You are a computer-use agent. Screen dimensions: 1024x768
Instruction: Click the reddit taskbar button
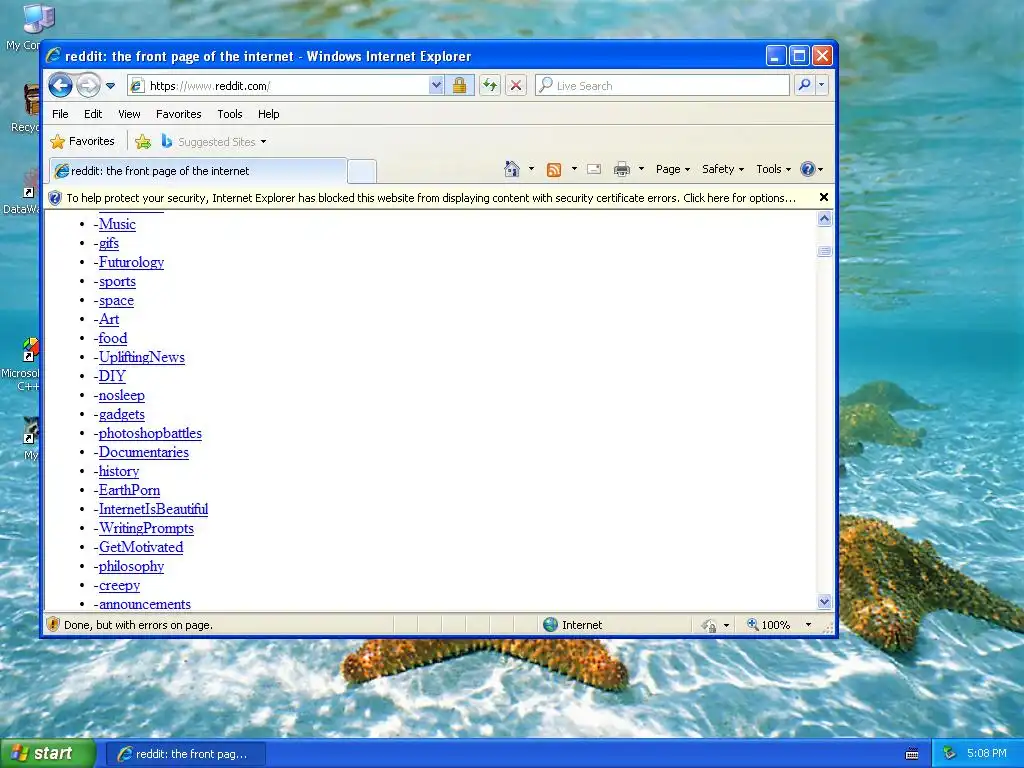point(185,754)
